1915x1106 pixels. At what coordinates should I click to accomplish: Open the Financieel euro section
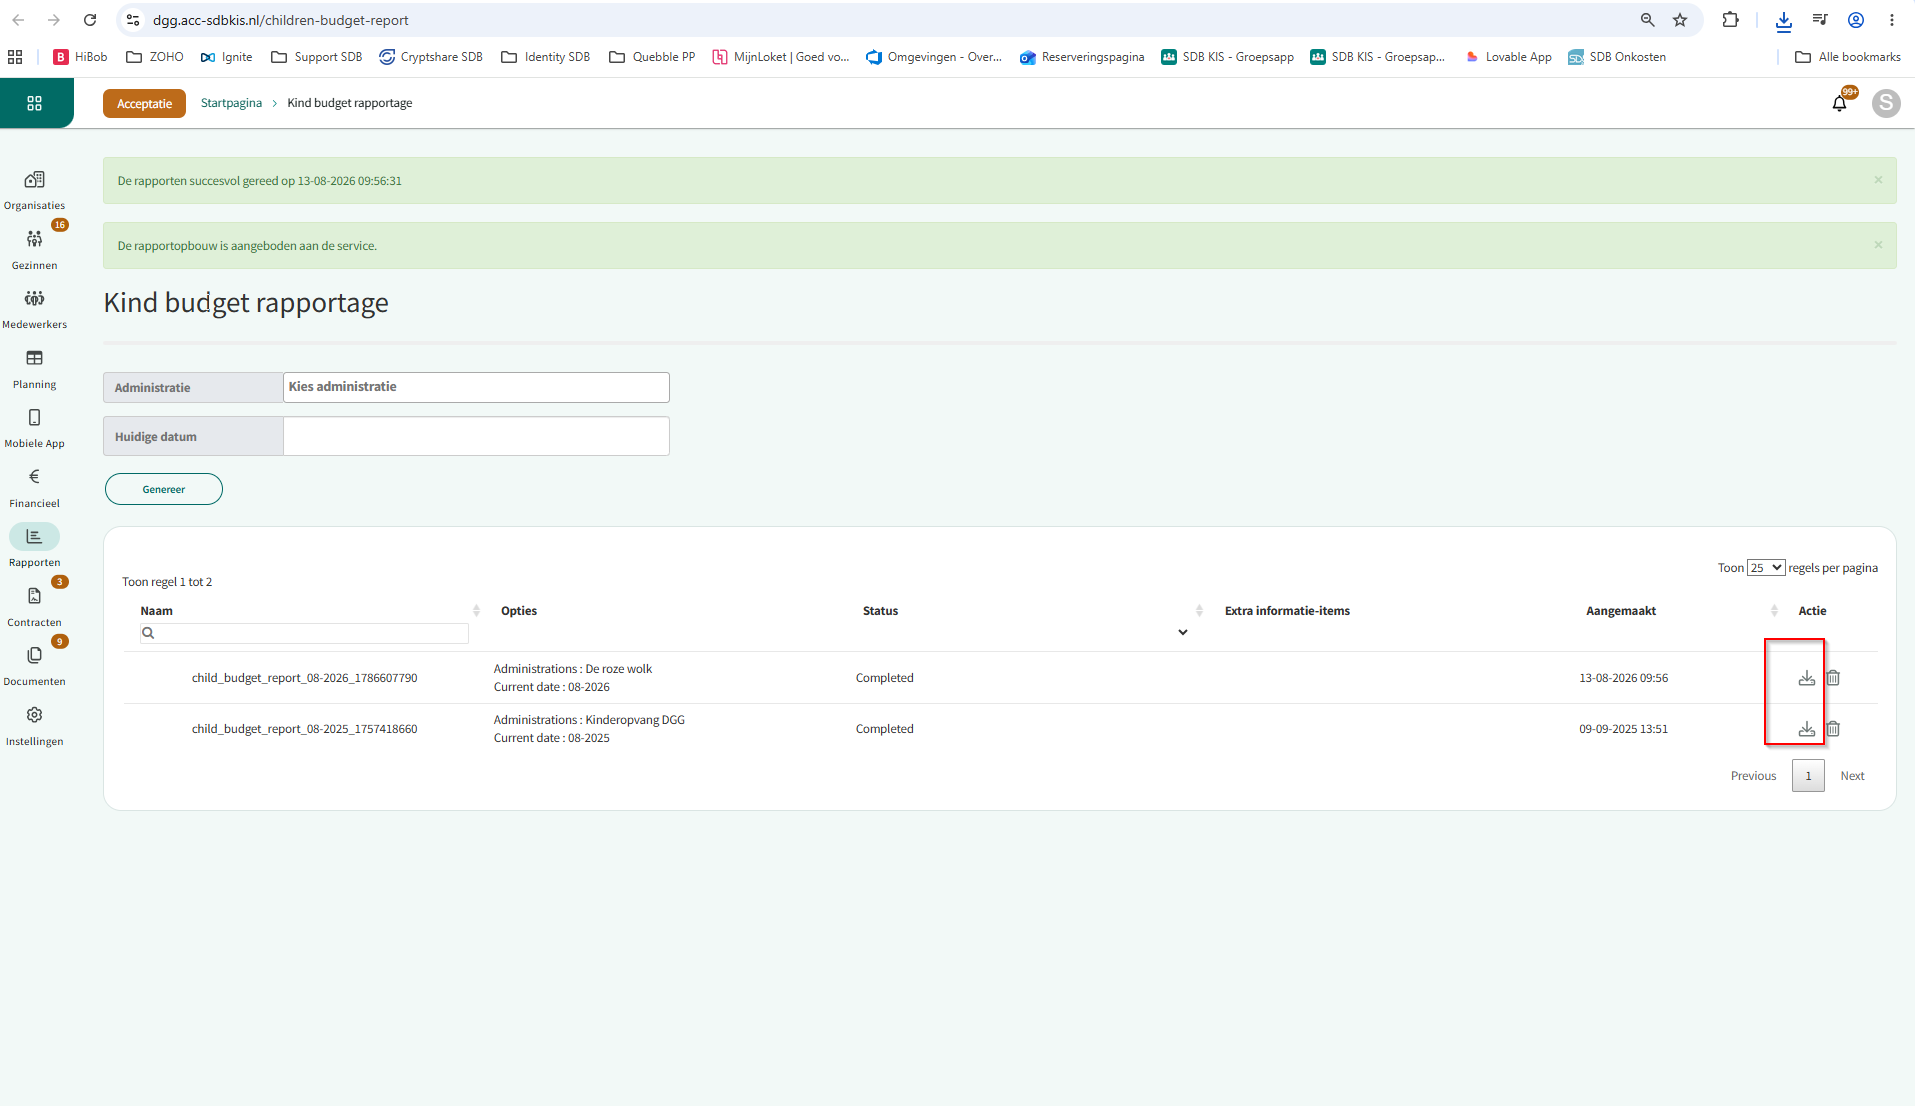pos(34,486)
